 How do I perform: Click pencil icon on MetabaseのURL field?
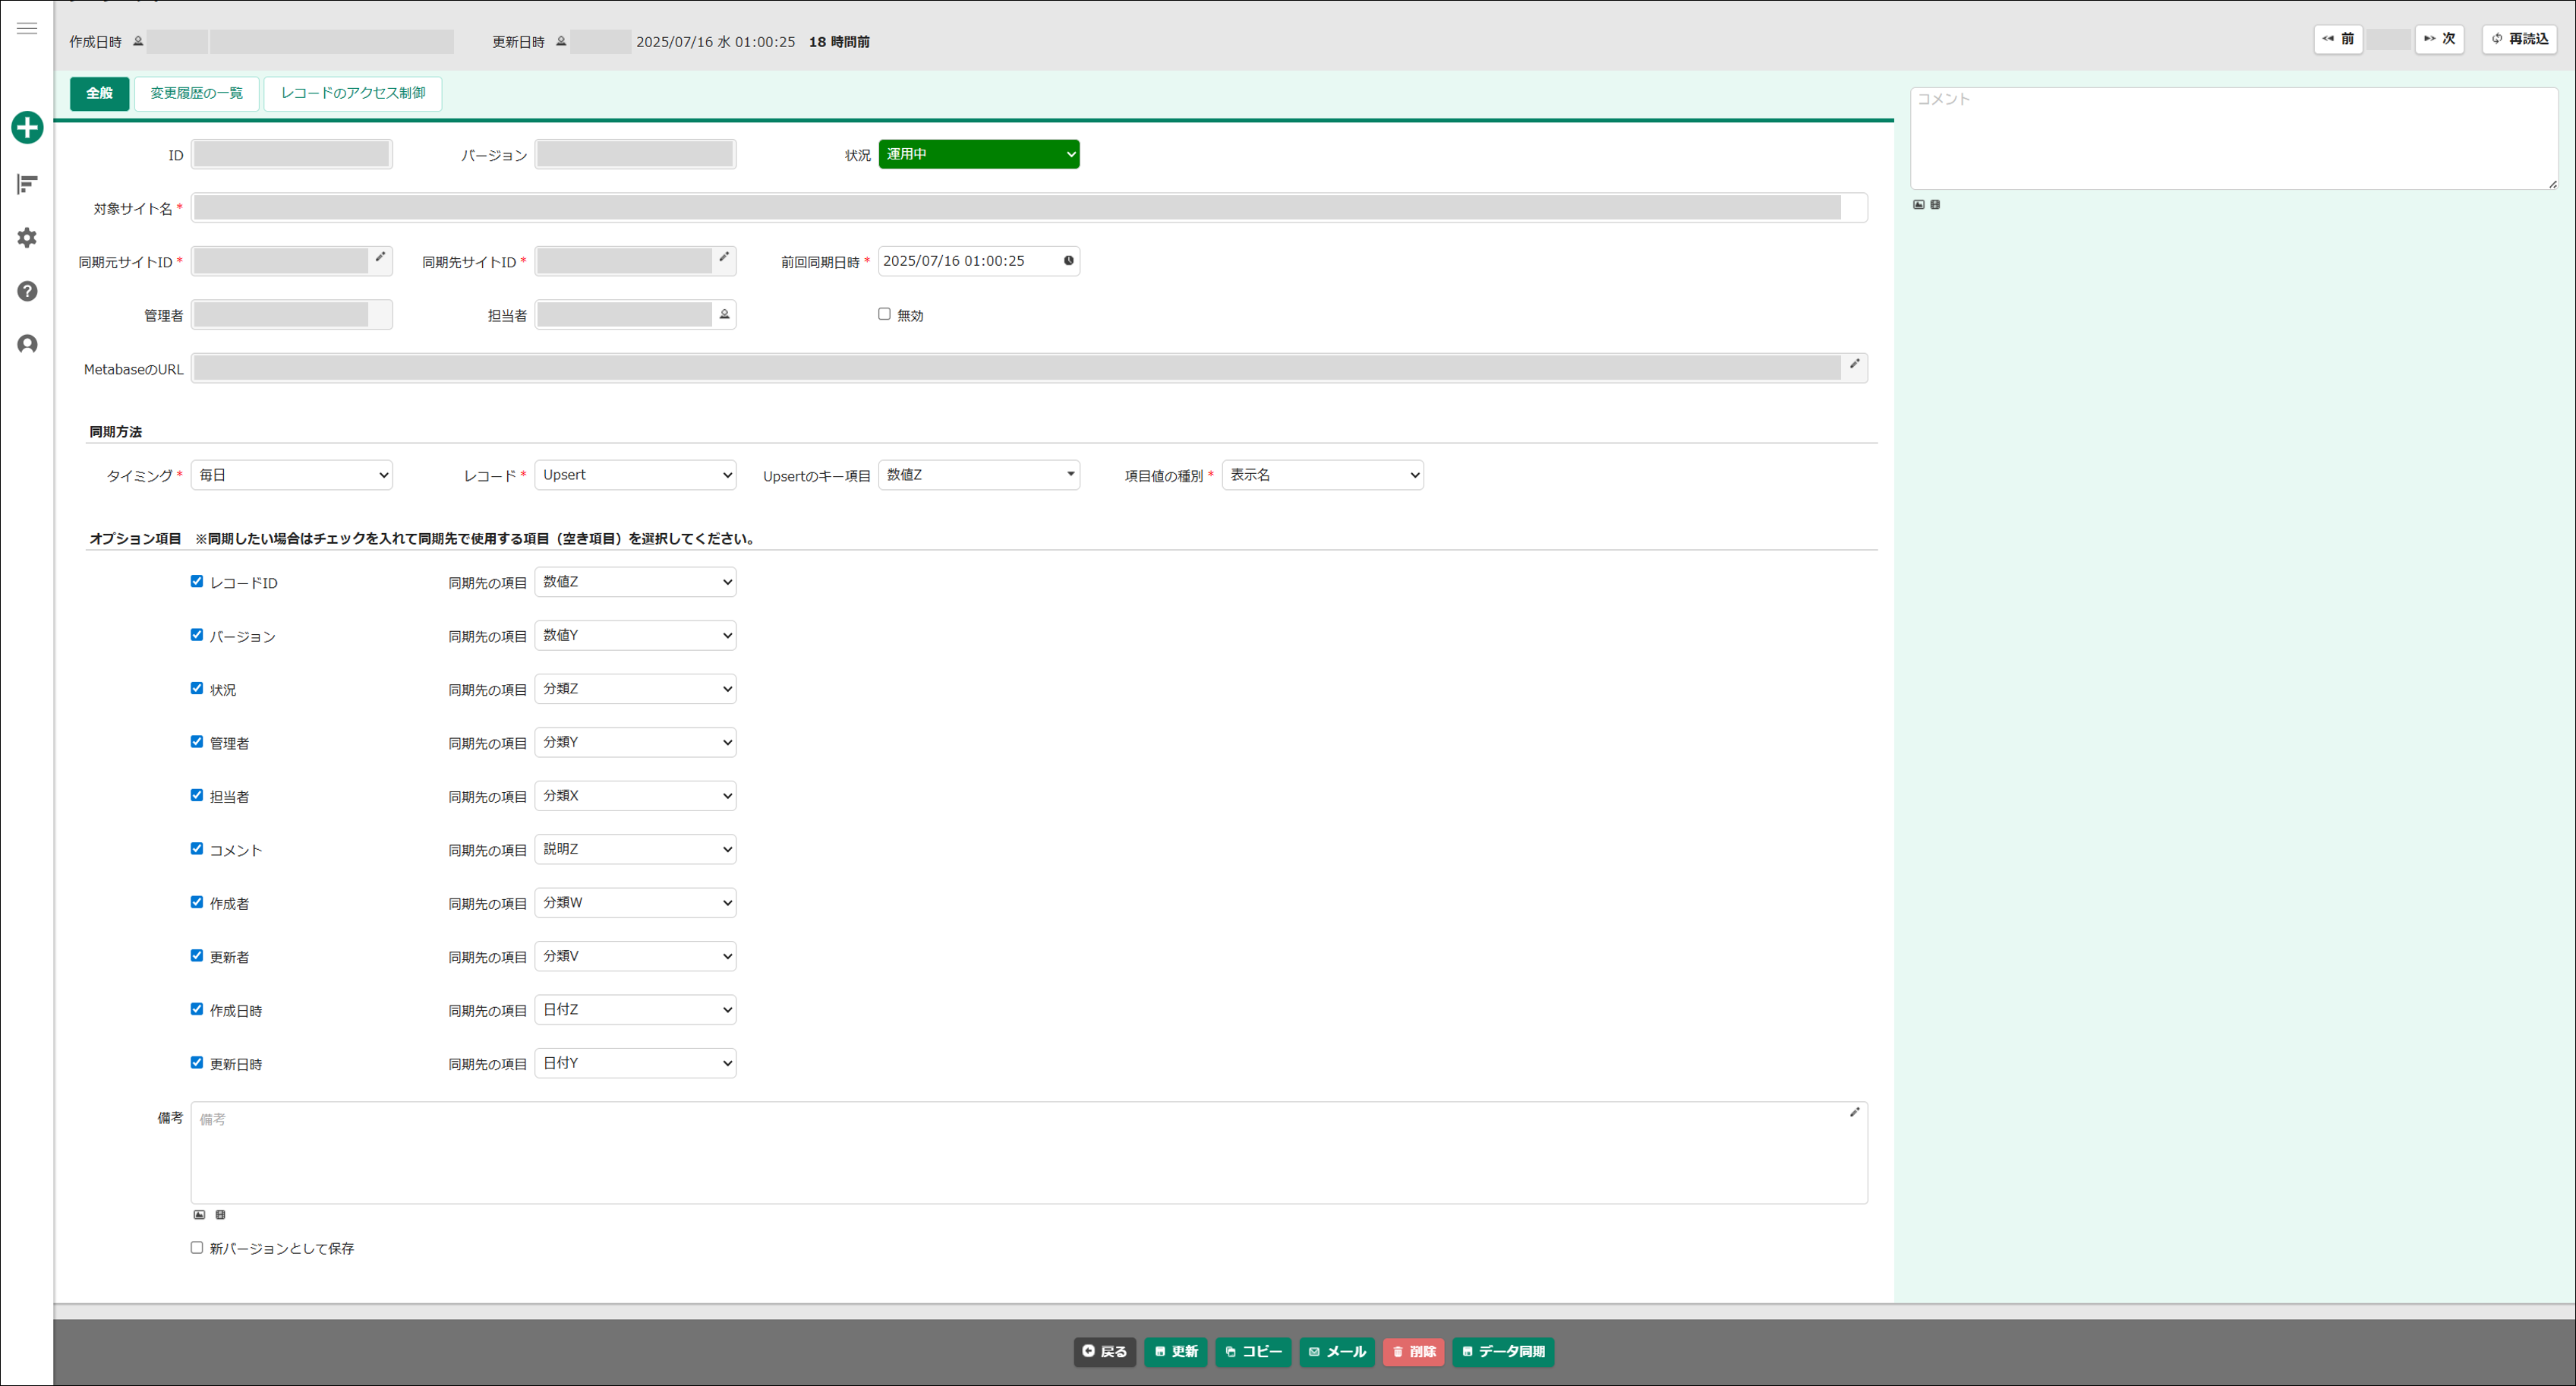click(1854, 364)
